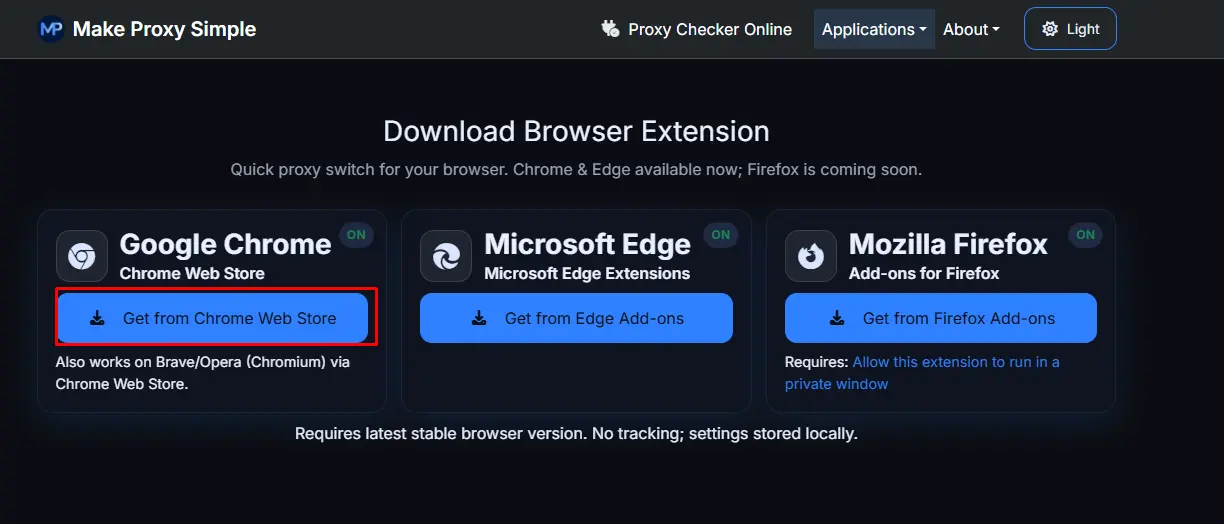Screen dimensions: 1224x524
Task: Click the Microsoft Edge browser icon
Action: coord(446,257)
